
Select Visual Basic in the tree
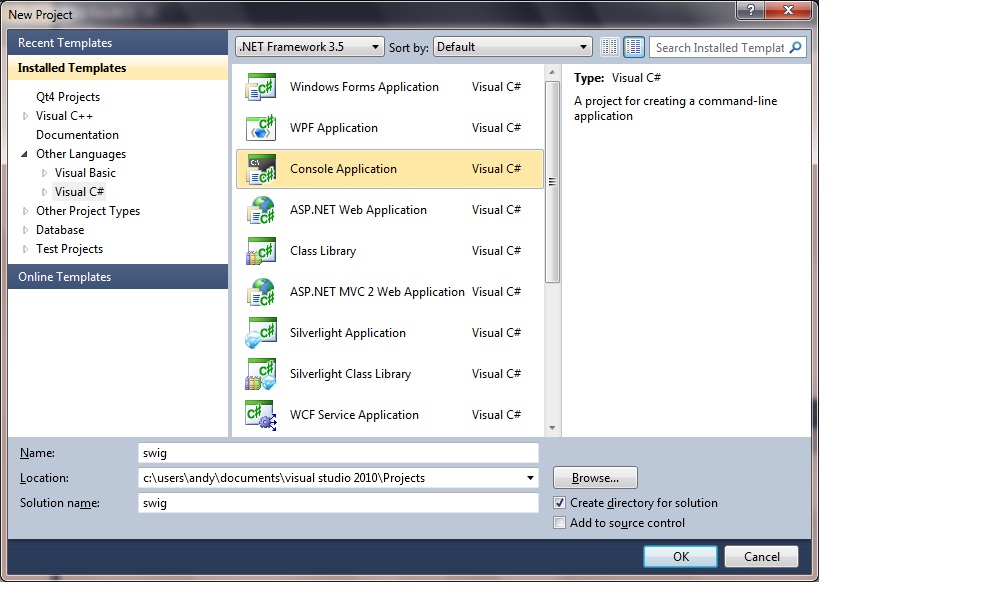point(85,173)
